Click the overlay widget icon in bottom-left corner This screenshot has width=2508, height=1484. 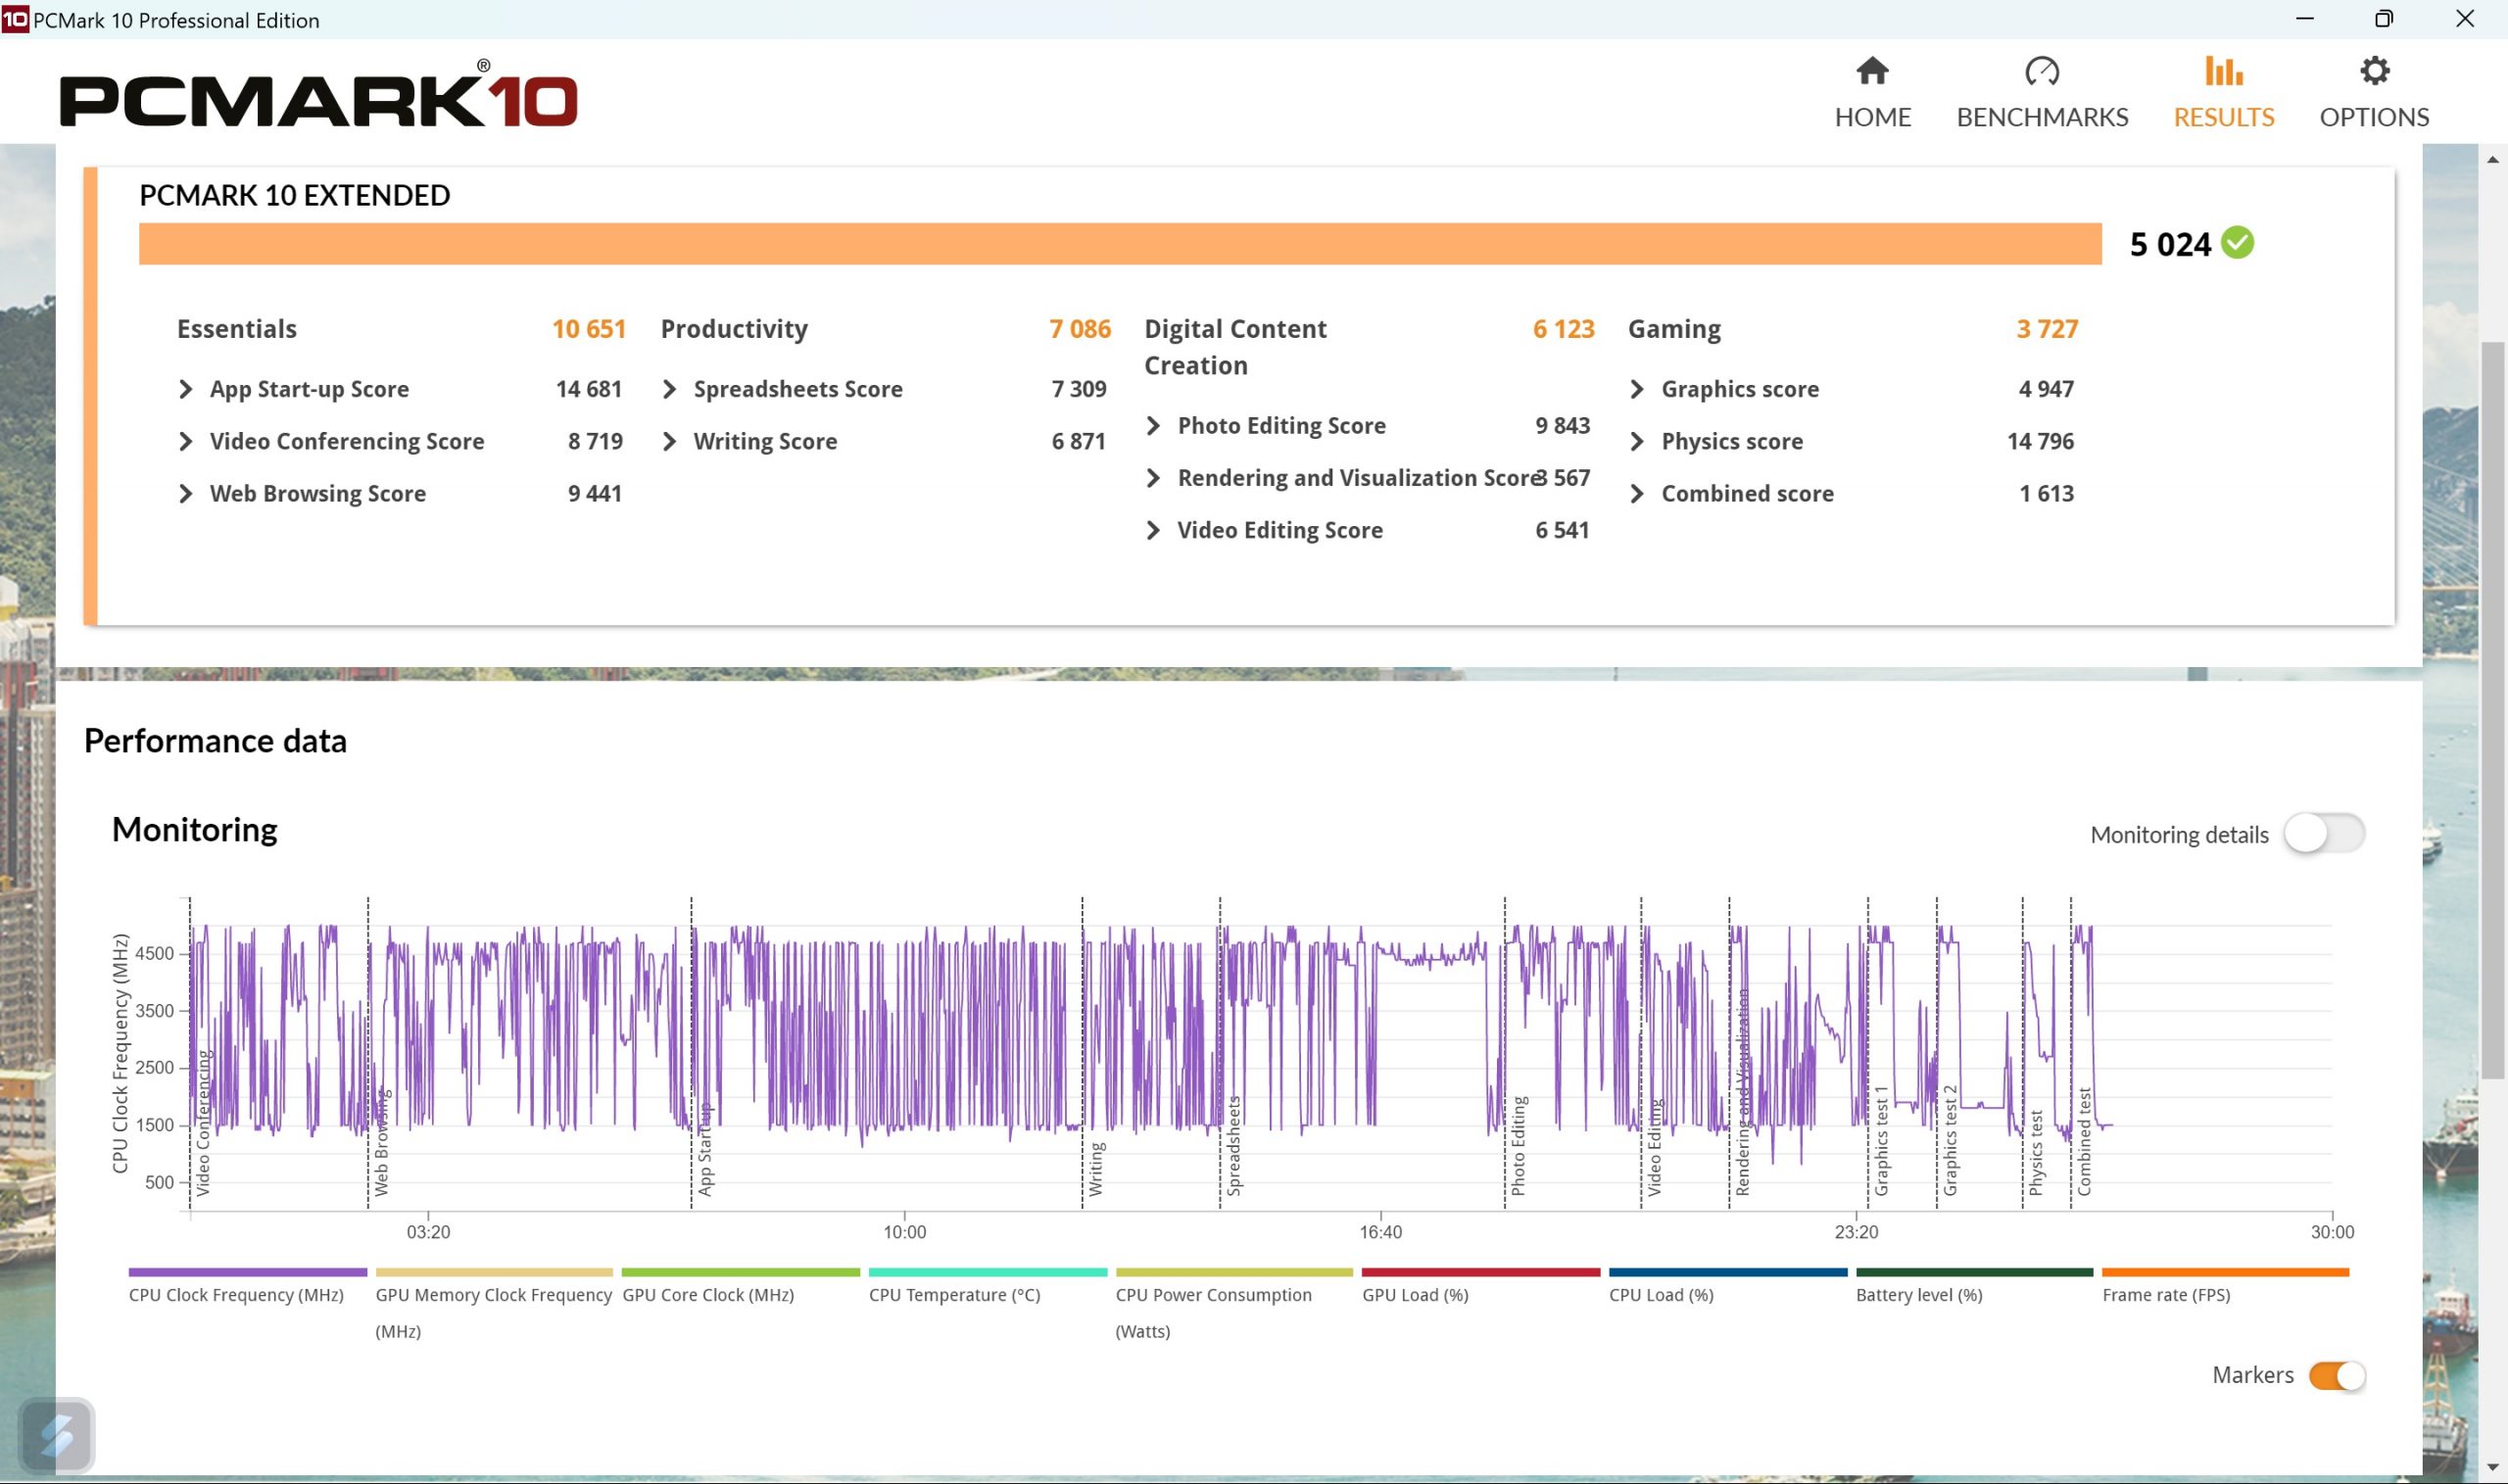[57, 1435]
